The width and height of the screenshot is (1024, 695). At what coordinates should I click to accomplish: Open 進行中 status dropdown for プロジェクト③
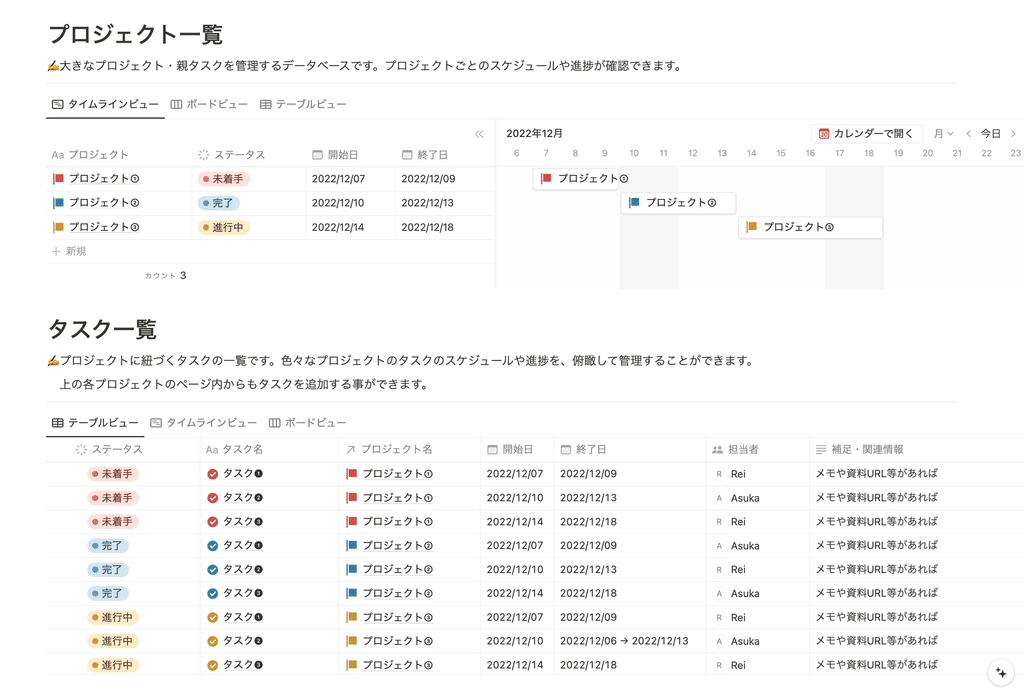[223, 227]
